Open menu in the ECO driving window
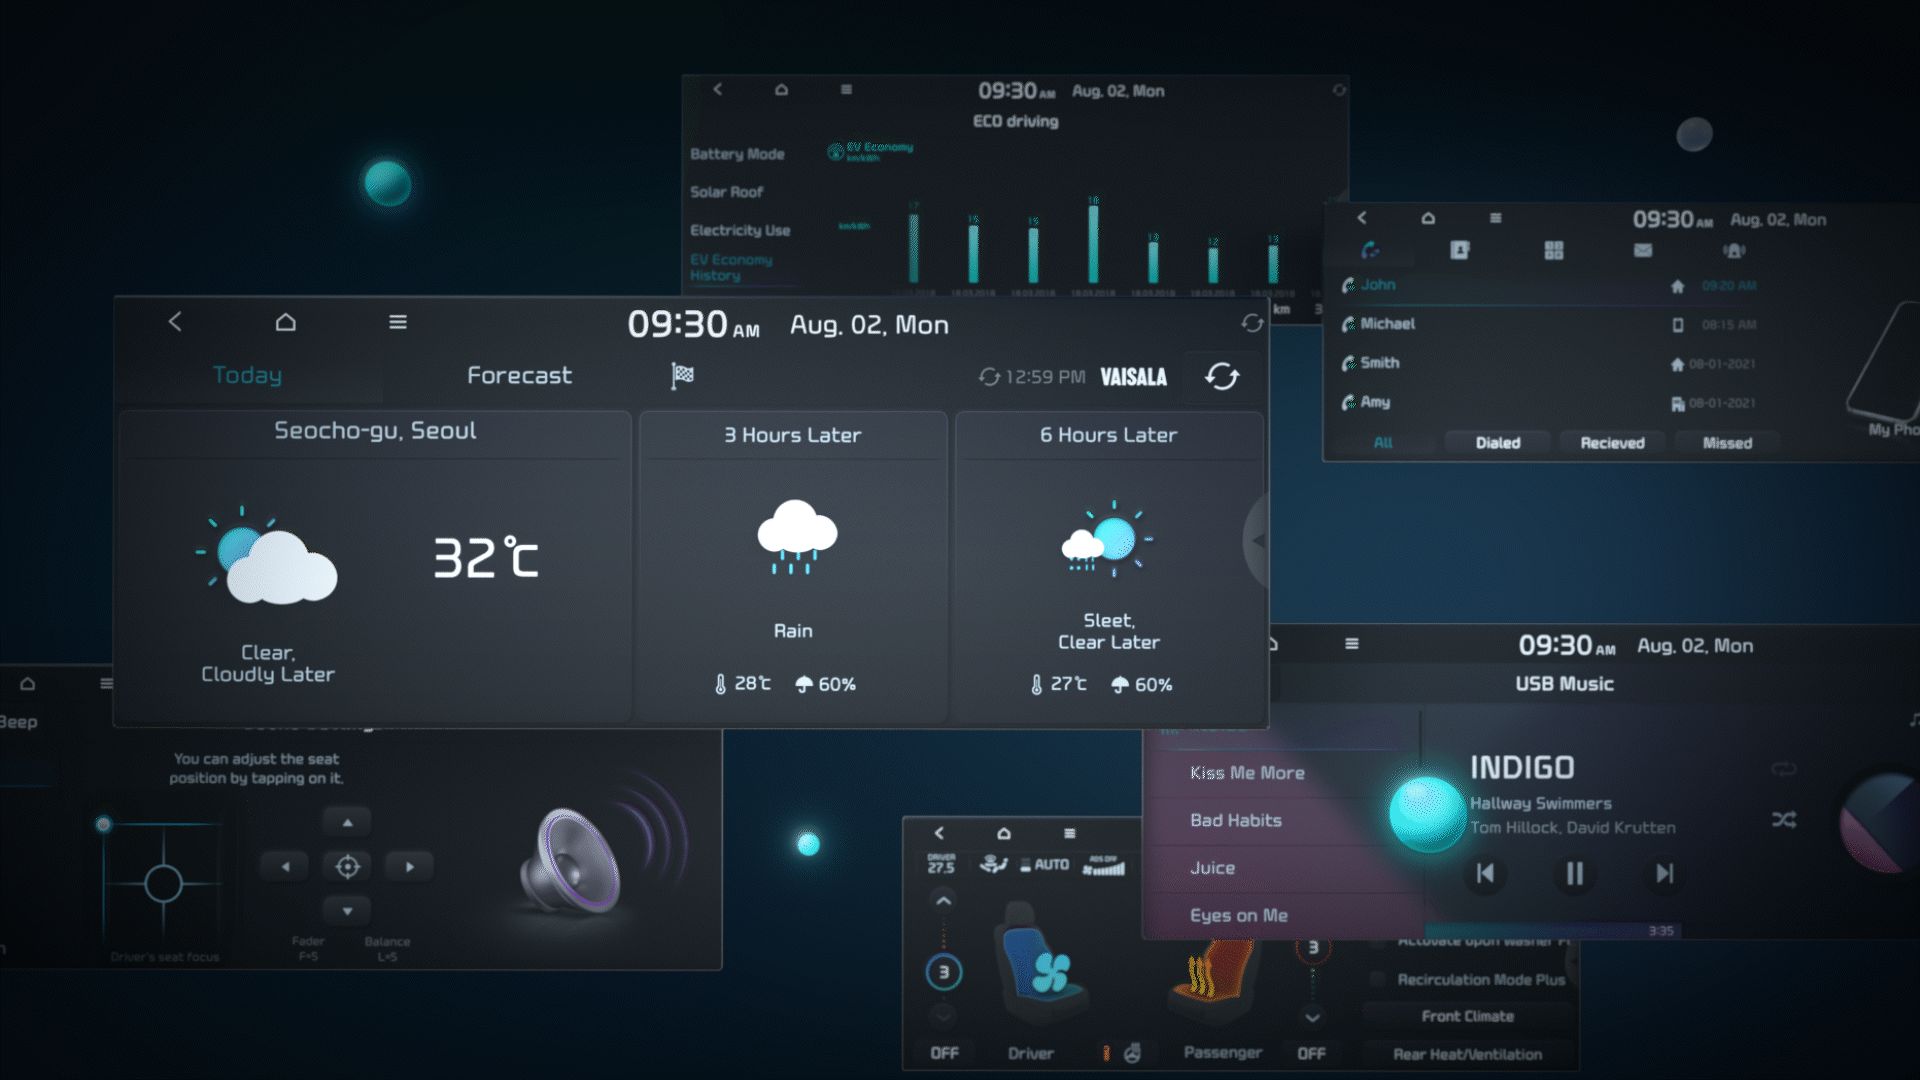1920x1080 pixels. click(846, 89)
